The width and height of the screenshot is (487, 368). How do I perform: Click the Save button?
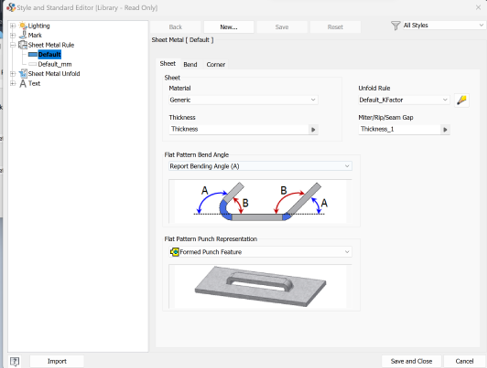(x=282, y=27)
